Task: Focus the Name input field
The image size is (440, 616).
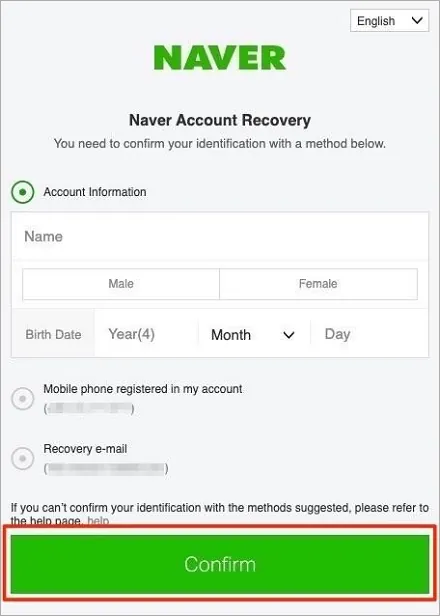Action: (220, 236)
